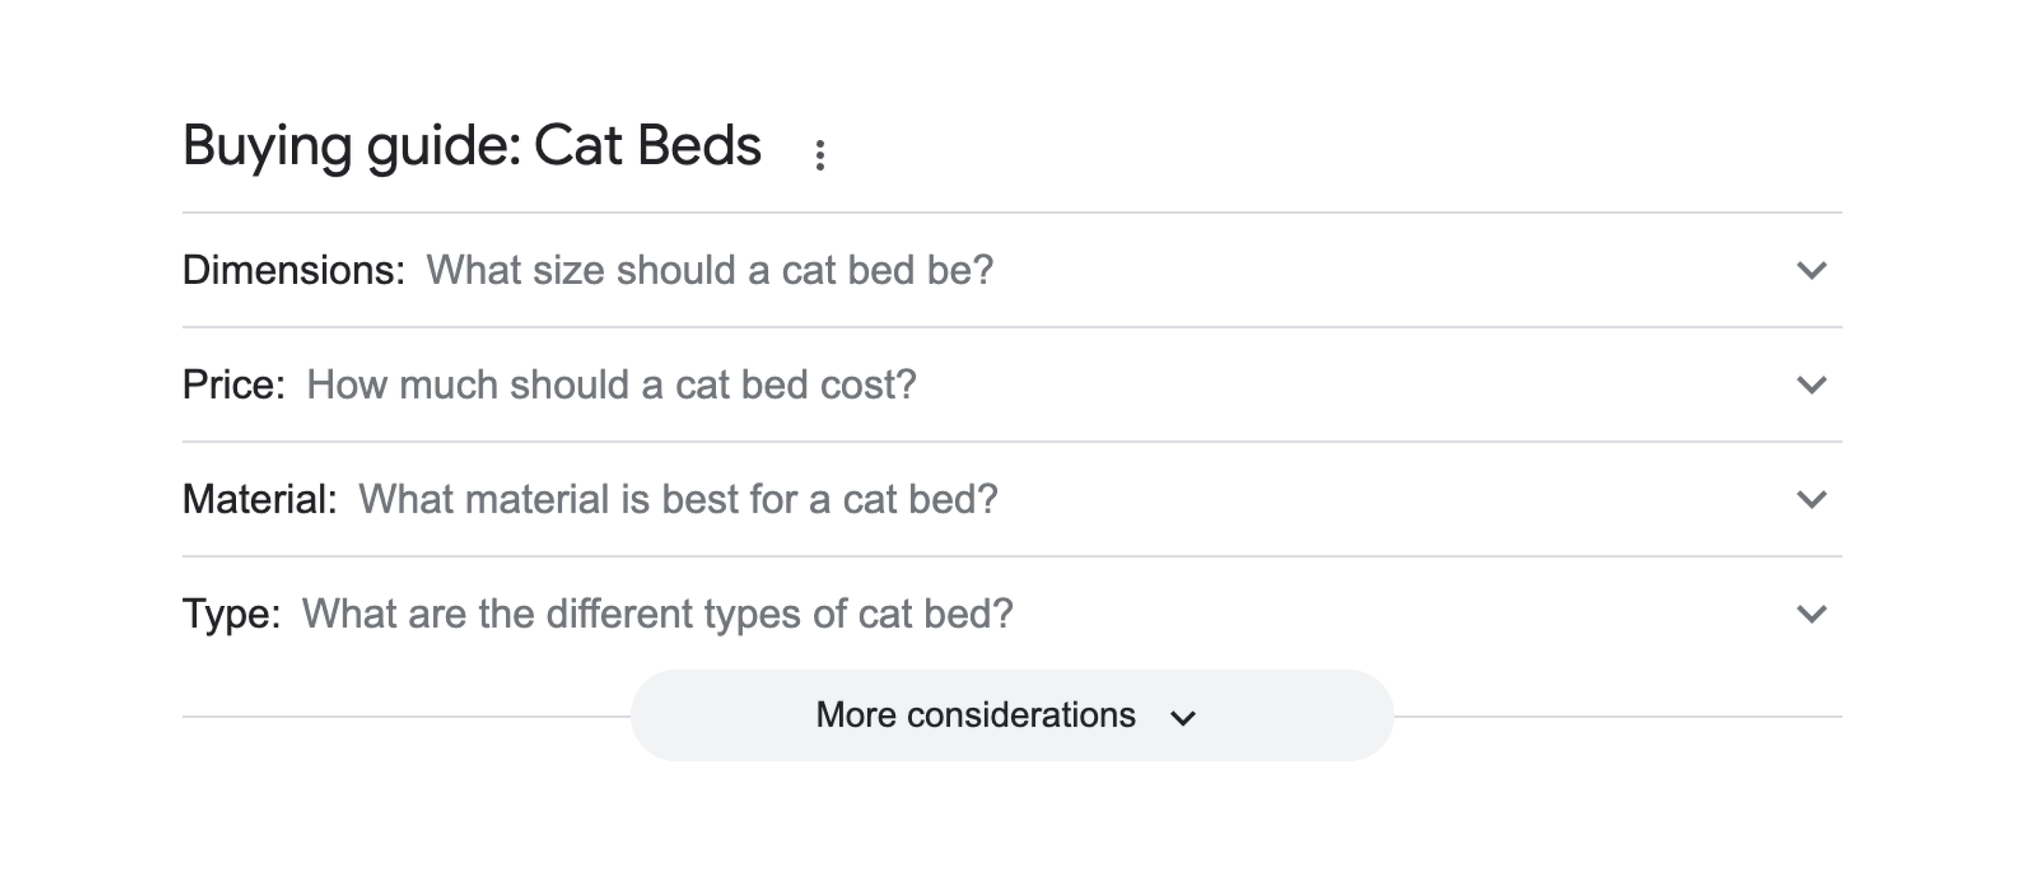
Task: Expand the Type question chevron
Action: pyautogui.click(x=1812, y=615)
